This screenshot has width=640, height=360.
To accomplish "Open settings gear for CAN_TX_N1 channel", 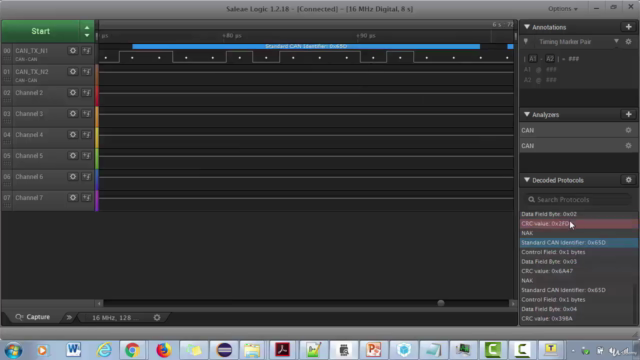I will tap(73, 51).
